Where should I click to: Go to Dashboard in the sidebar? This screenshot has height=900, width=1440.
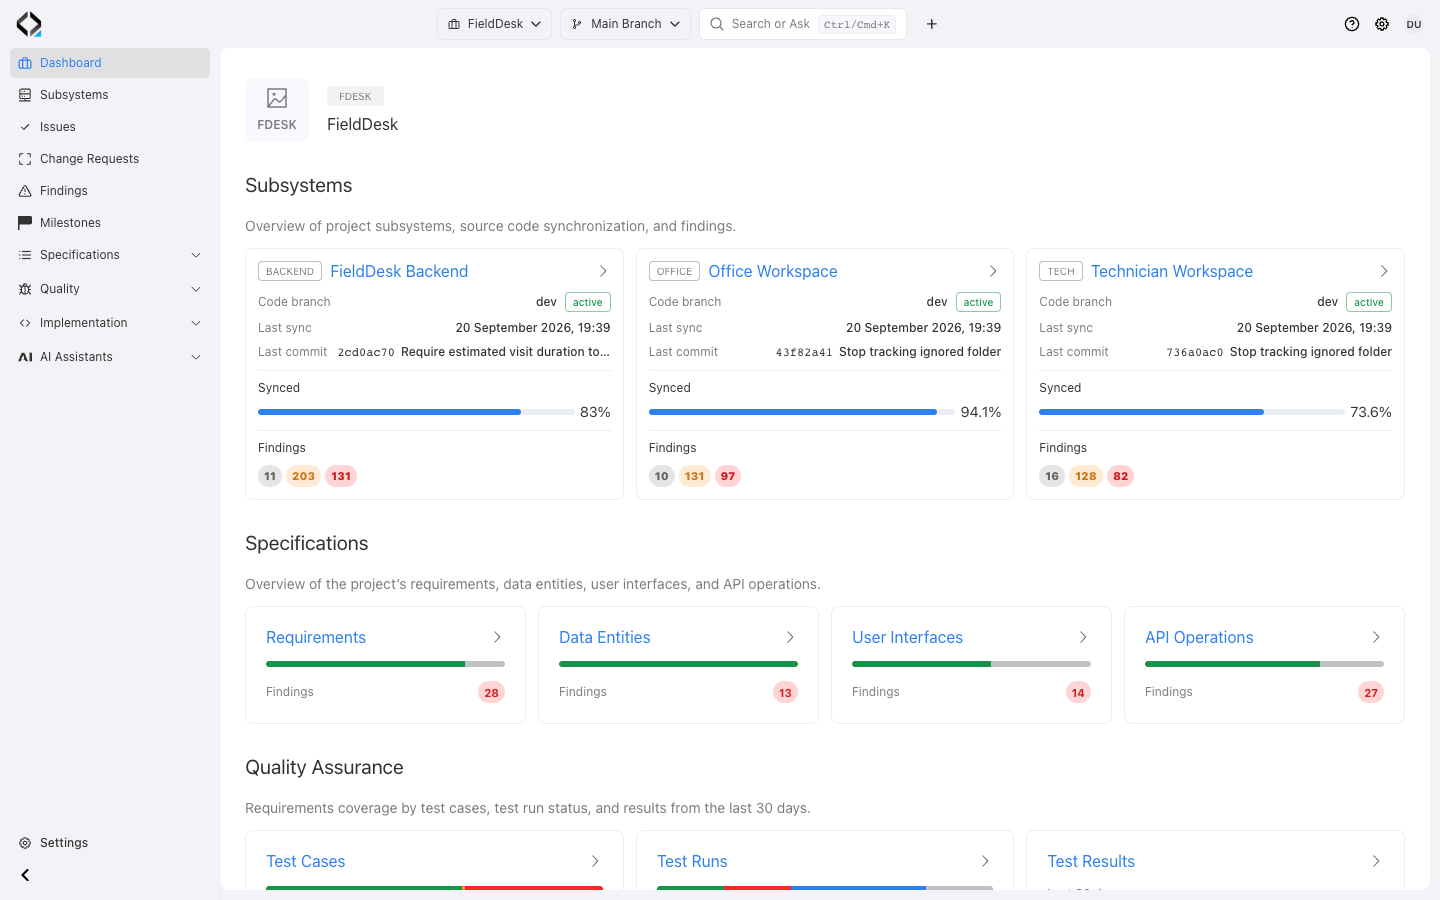(x=110, y=63)
